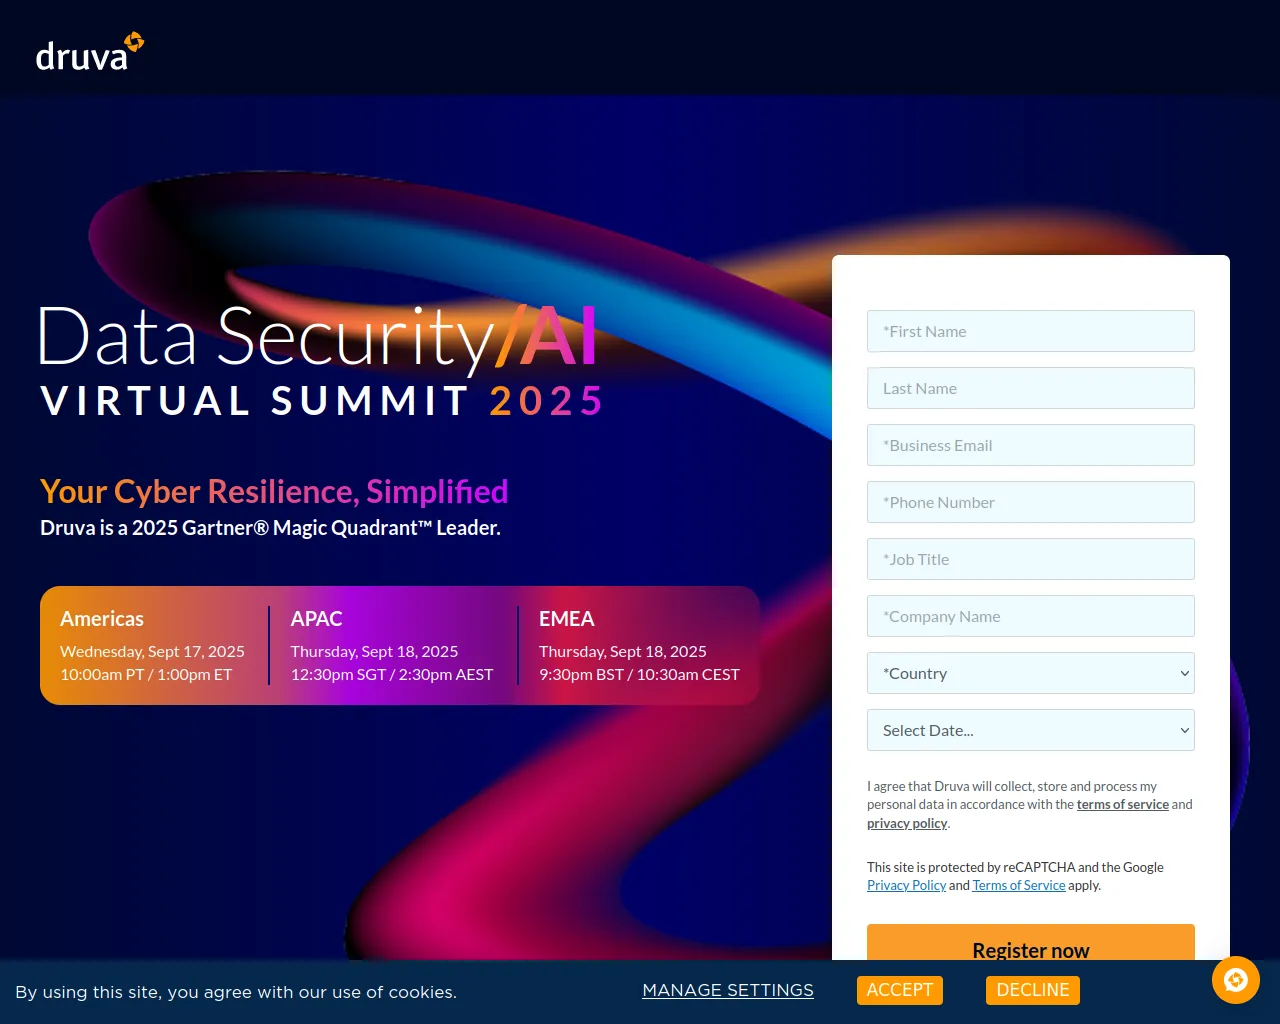This screenshot has height=1024, width=1280.
Task: Decline cookies using DECLINE button
Action: pyautogui.click(x=1032, y=990)
